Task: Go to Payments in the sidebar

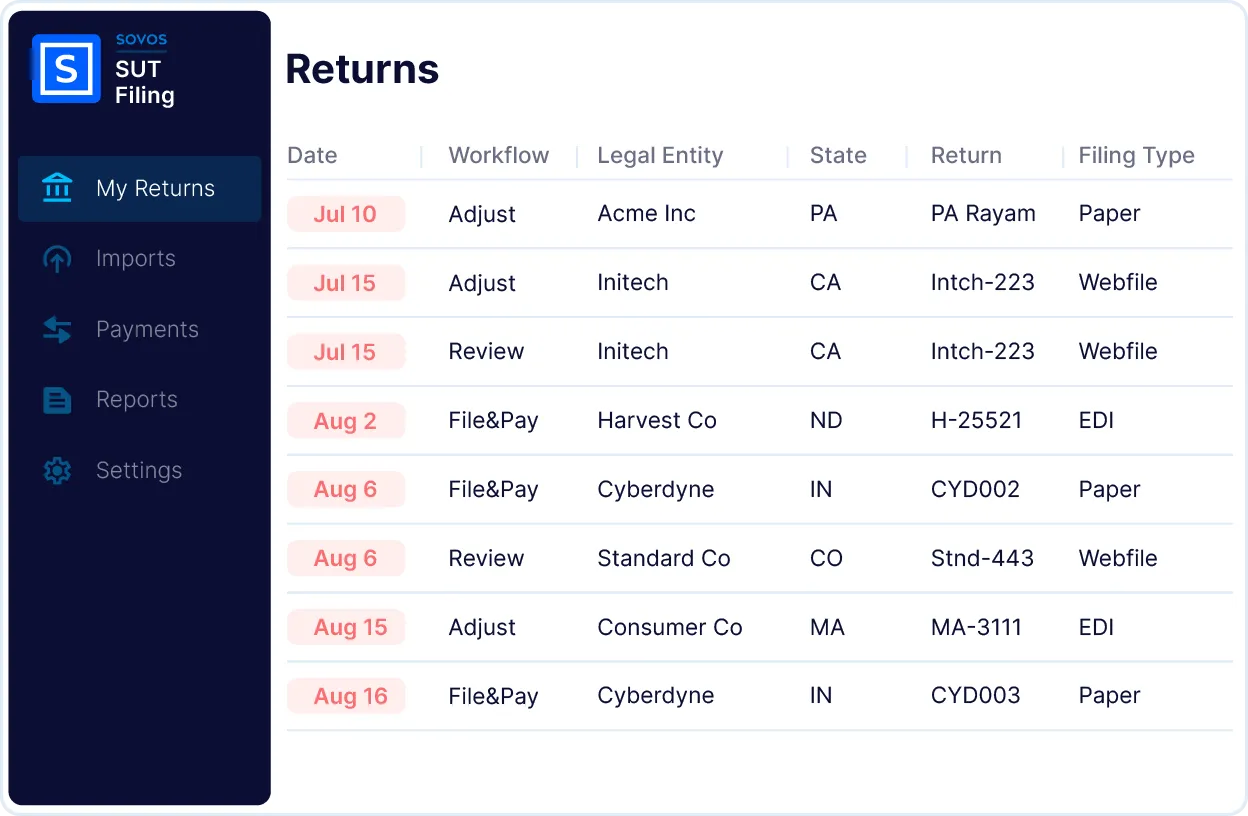Action: [x=147, y=330]
